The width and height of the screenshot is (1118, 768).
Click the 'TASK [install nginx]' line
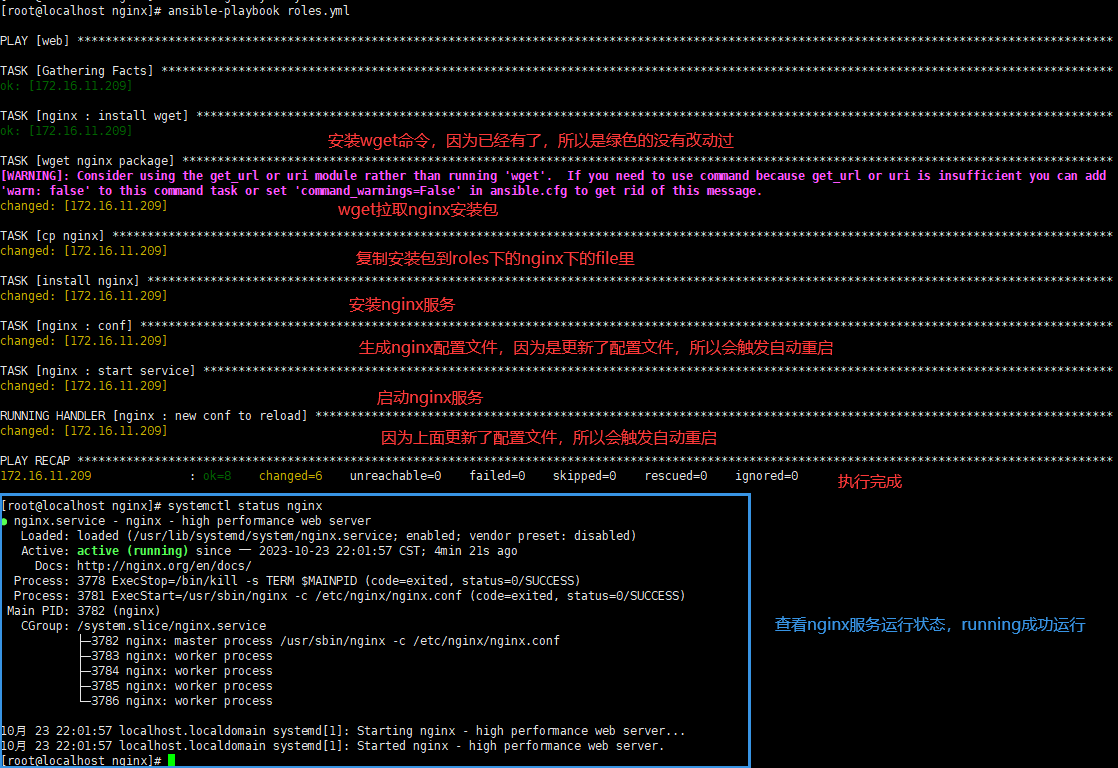tap(556, 280)
